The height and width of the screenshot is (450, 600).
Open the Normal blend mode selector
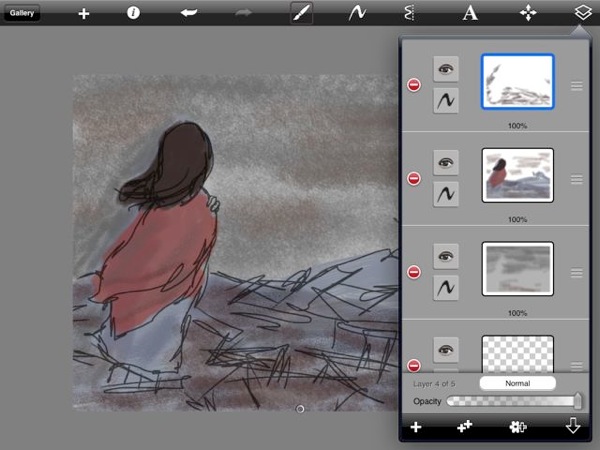516,383
